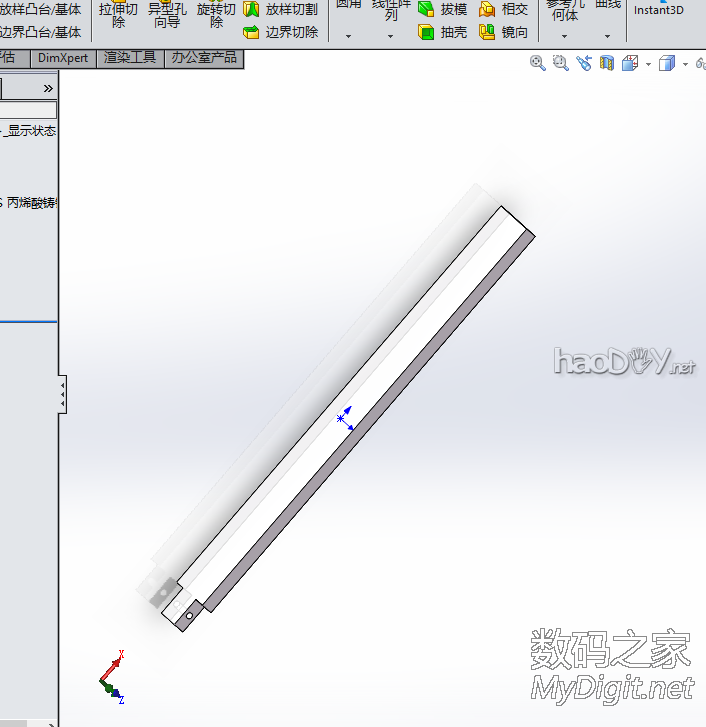
Task: Switch to the DimXpert tab
Action: tap(63, 58)
